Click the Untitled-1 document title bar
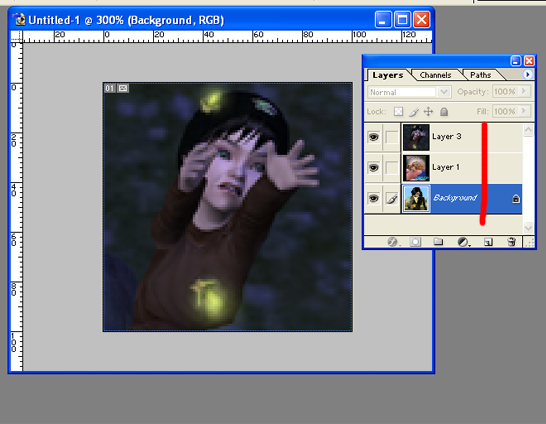Screen dimensions: 546x424 221,19
